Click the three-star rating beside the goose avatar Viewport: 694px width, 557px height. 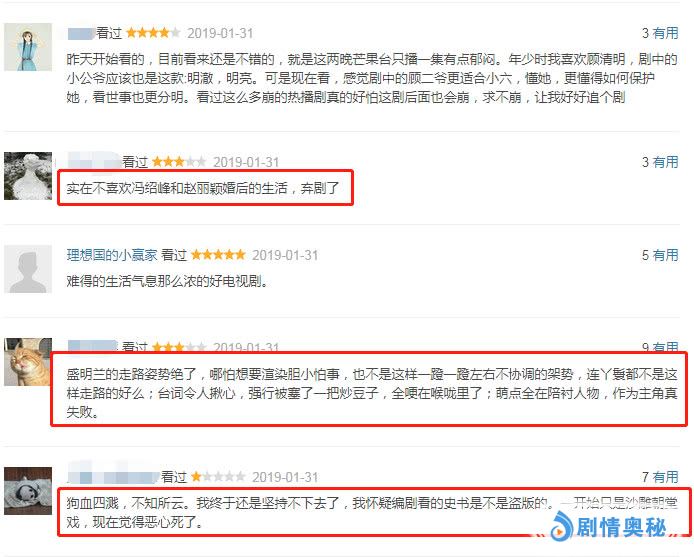click(179, 162)
